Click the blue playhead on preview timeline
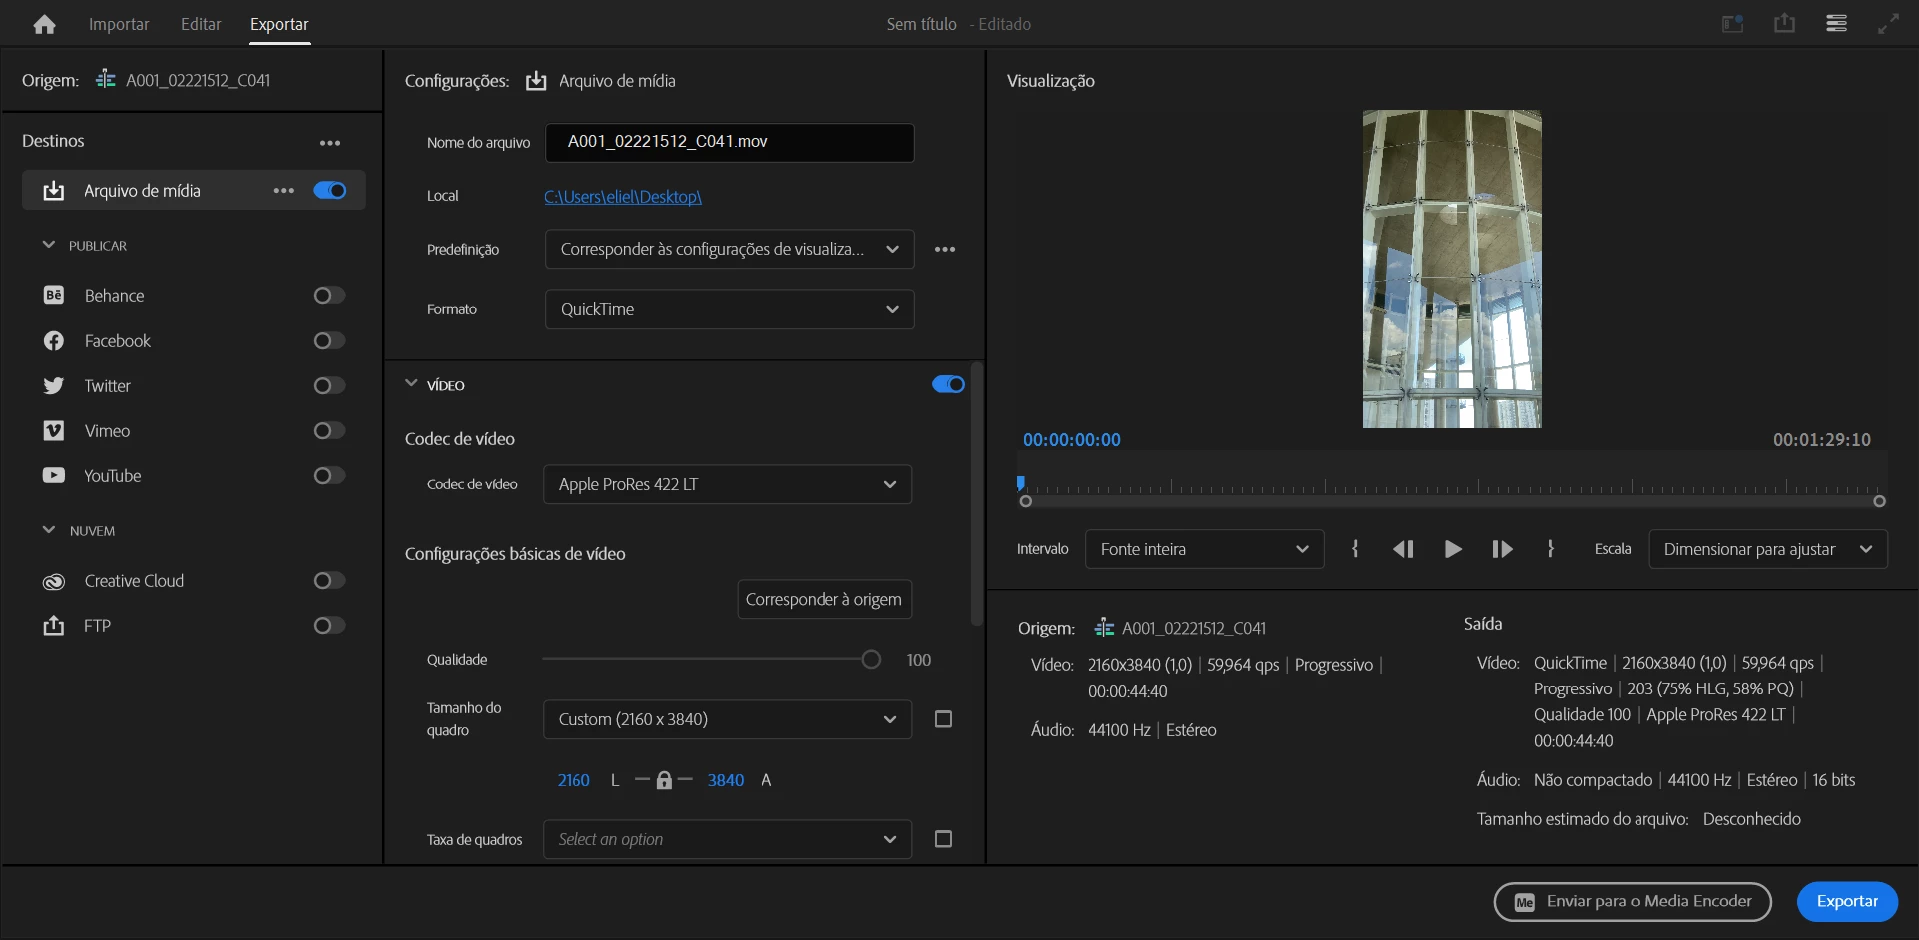 click(x=1020, y=483)
